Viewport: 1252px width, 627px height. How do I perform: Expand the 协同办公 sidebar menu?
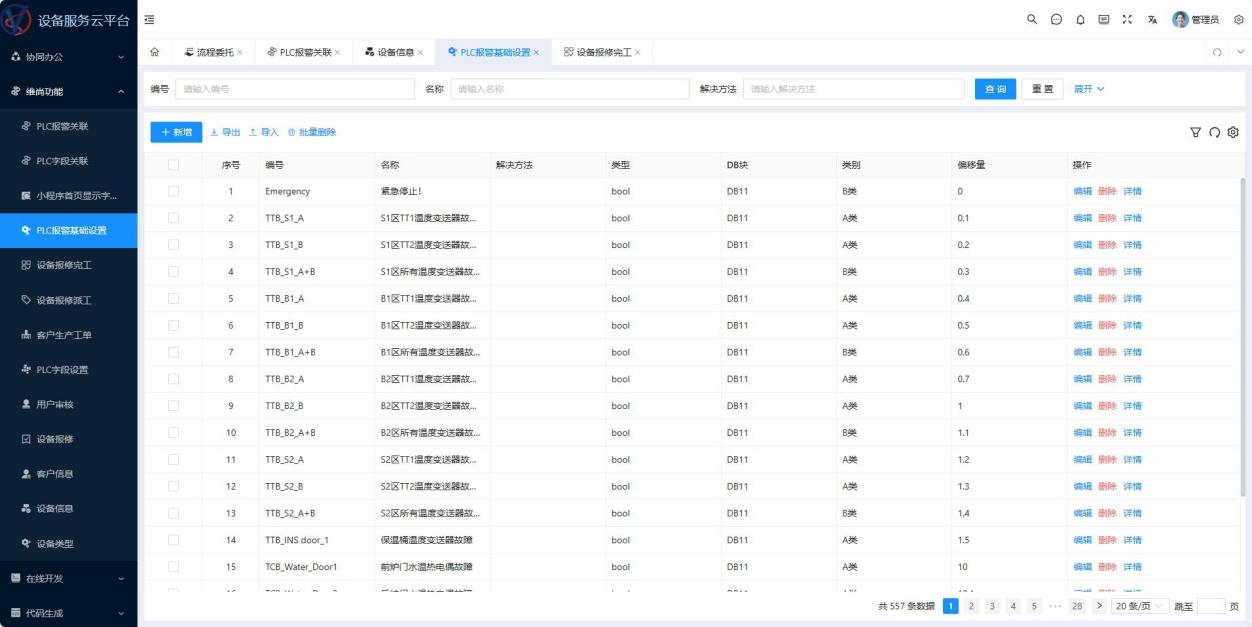68,57
